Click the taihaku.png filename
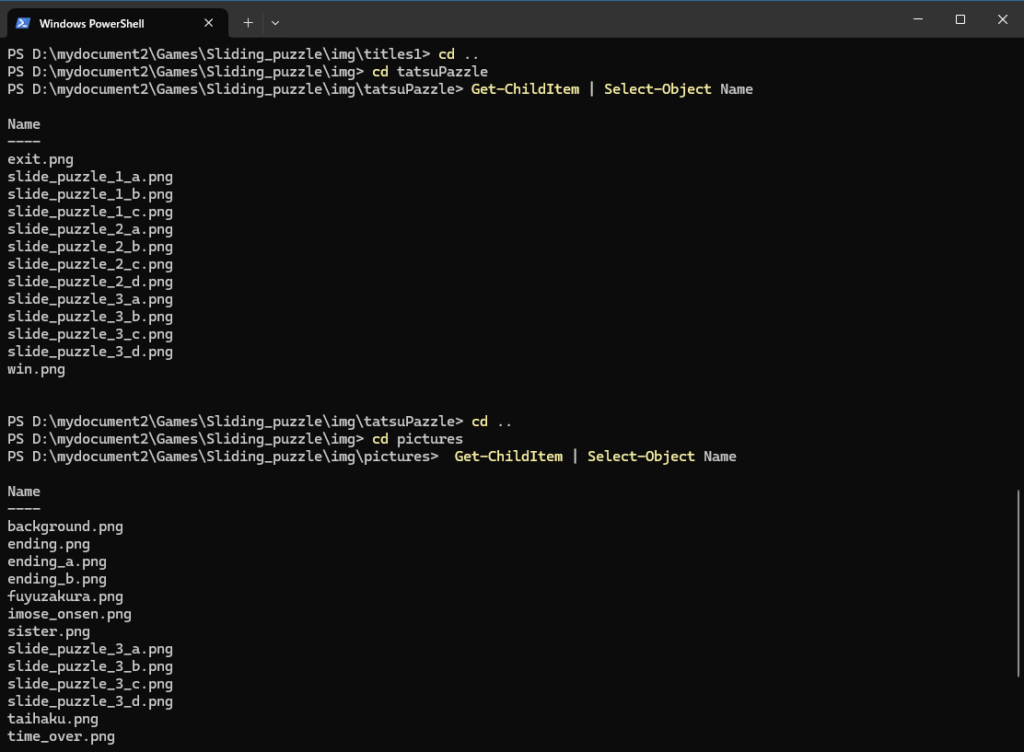The image size is (1024, 752). click(52, 719)
